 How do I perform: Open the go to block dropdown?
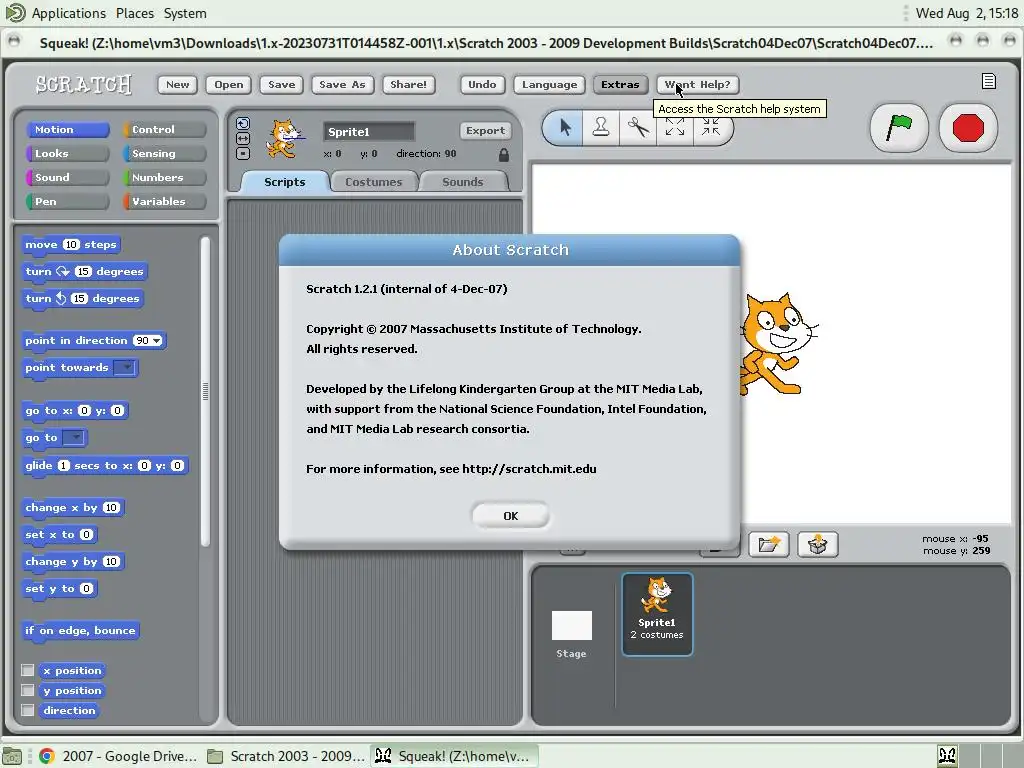tap(73, 438)
